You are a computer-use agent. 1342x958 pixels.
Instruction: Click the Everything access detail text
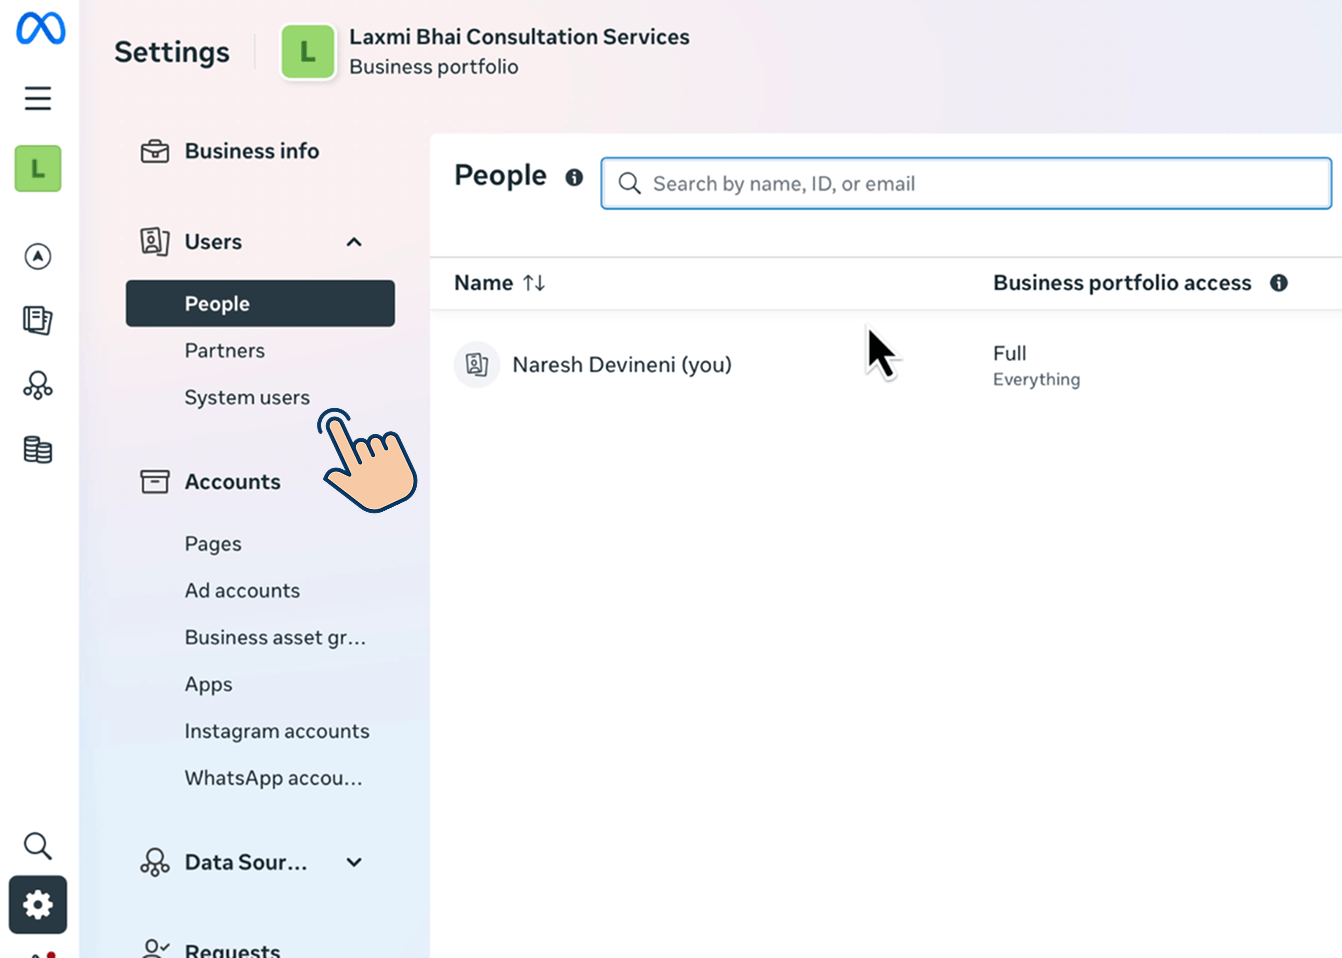point(1036,379)
